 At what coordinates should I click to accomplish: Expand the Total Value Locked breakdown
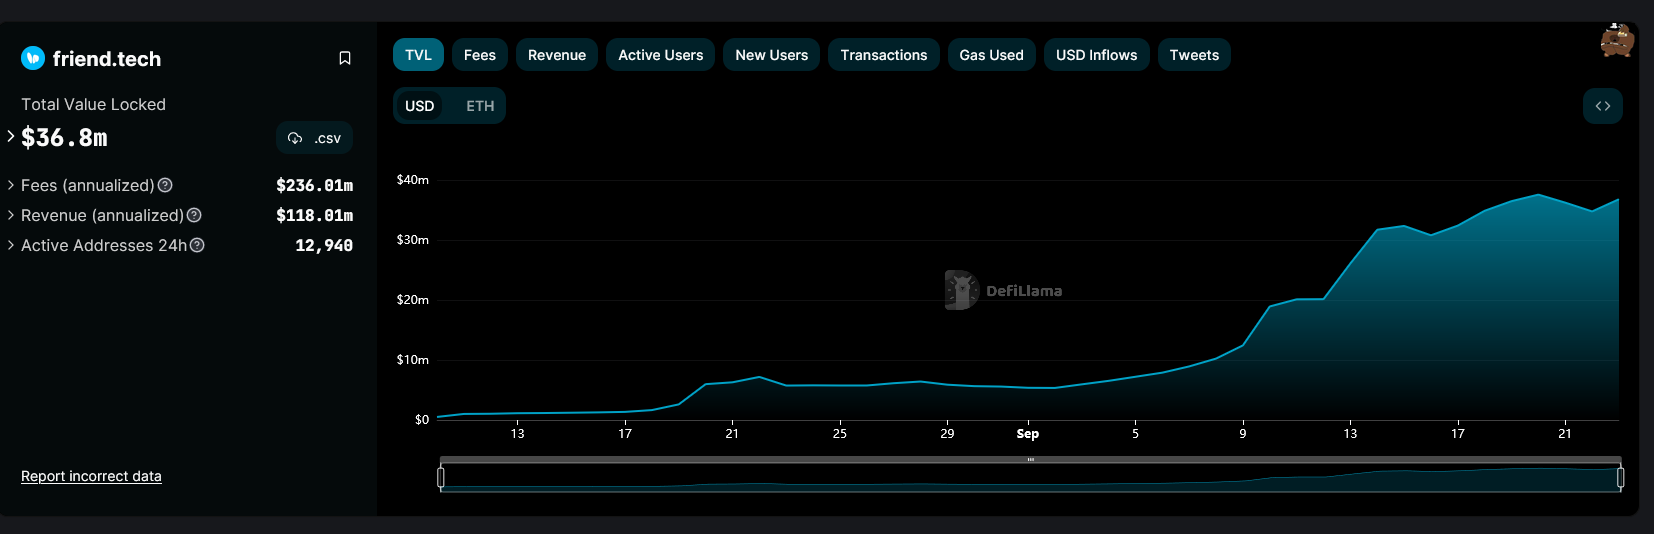pos(11,136)
